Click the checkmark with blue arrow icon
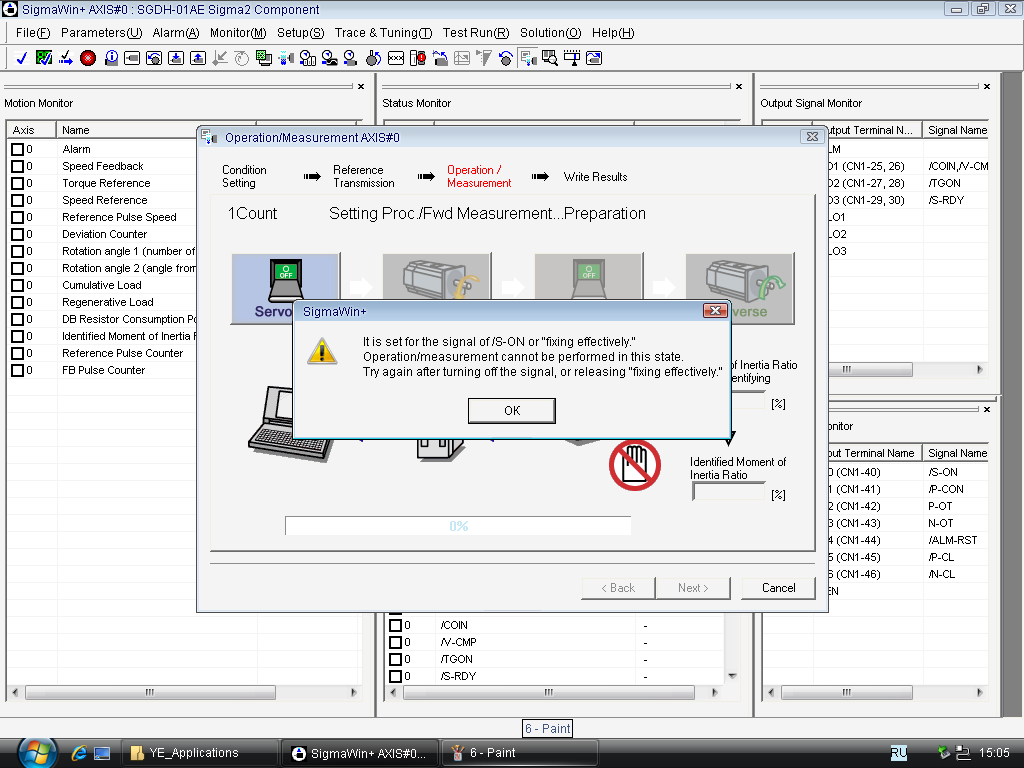1024x768 pixels. 65,58
